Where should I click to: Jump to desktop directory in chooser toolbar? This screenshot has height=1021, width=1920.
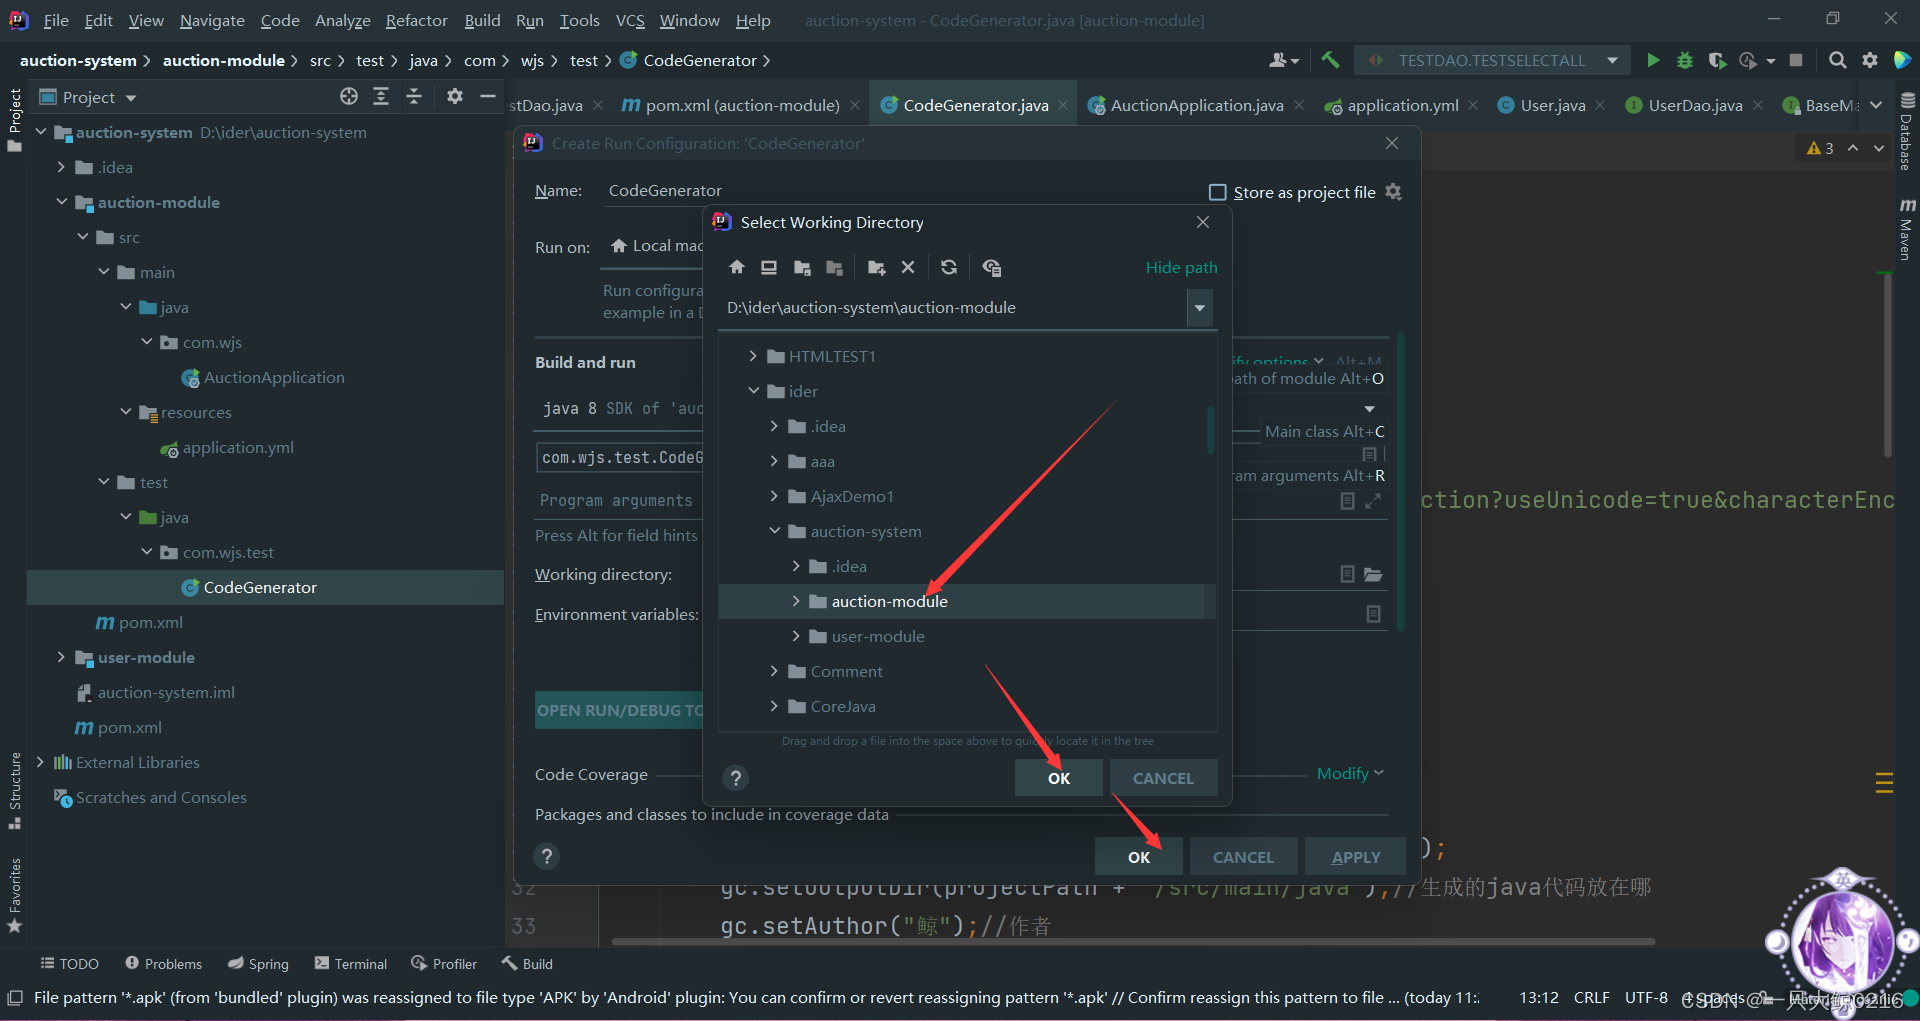click(x=769, y=267)
